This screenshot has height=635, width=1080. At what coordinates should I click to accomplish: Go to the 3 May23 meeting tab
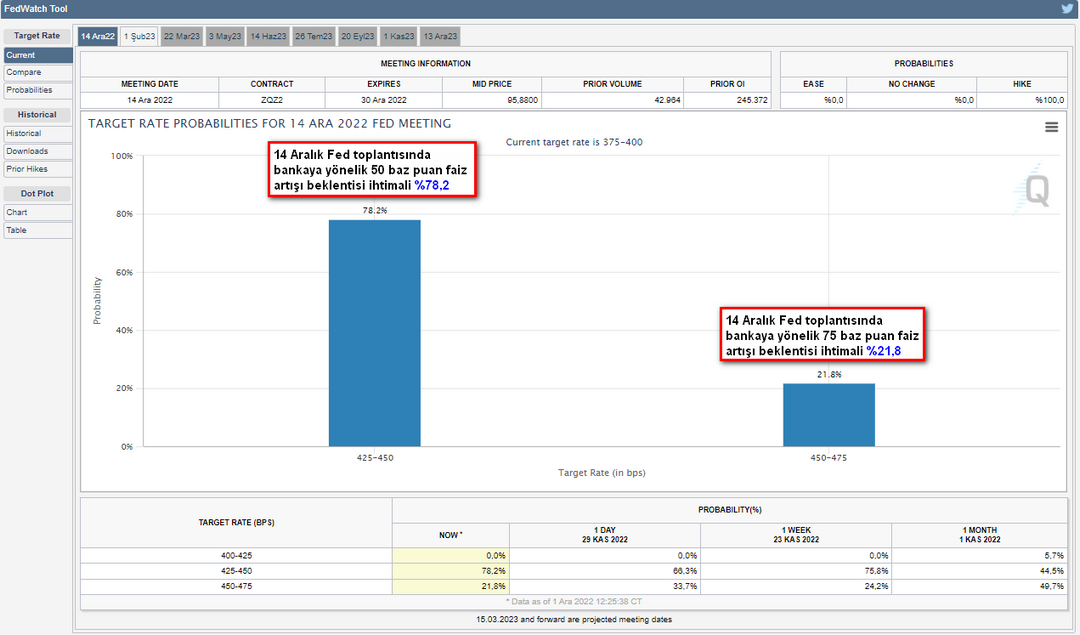[225, 37]
